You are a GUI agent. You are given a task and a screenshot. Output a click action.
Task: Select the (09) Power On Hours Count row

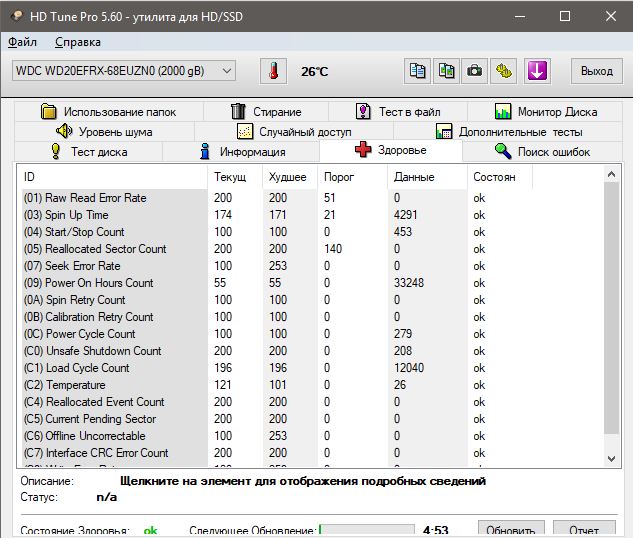pyautogui.click(x=275, y=283)
